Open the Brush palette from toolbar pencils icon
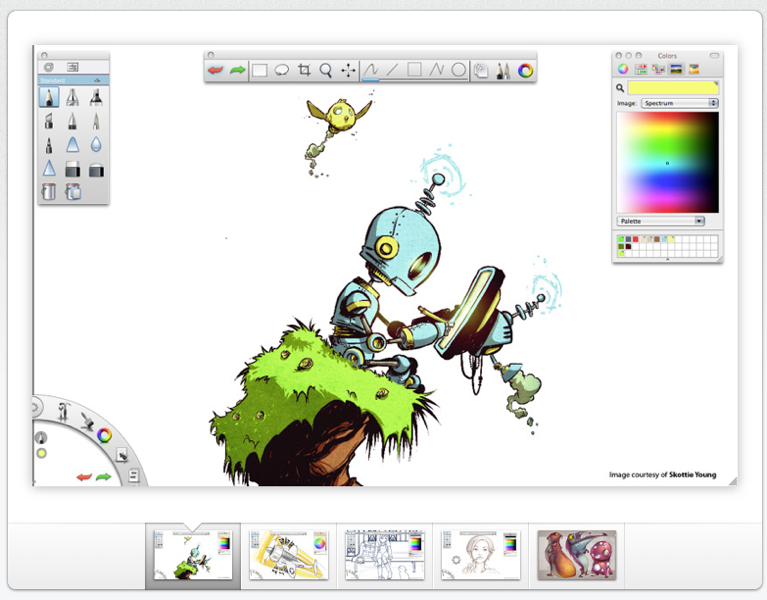 point(503,71)
